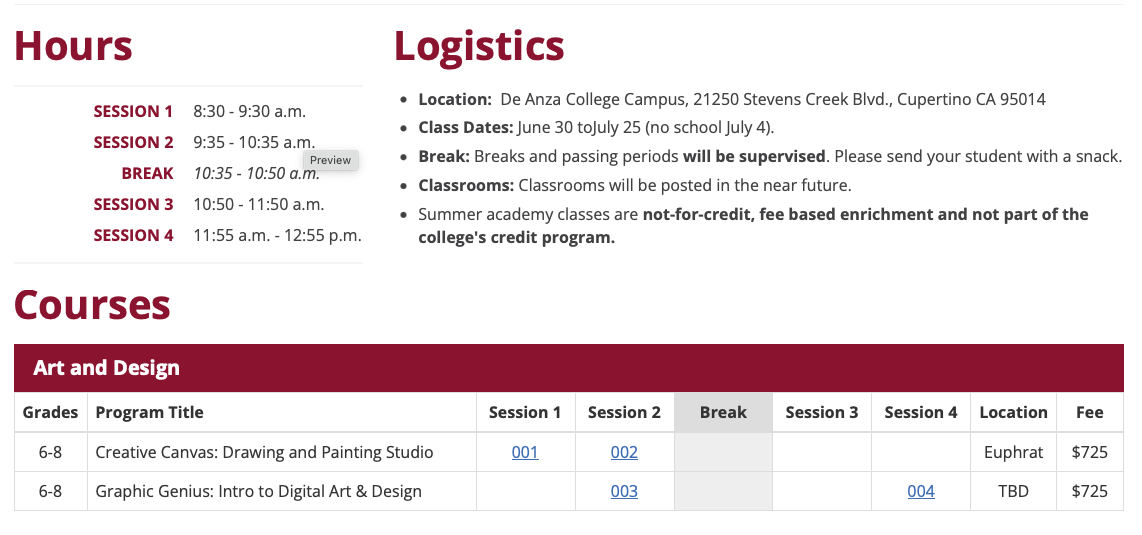The image size is (1142, 535).
Task: Open section link 001 for Creative Canvas
Action: [525, 452]
